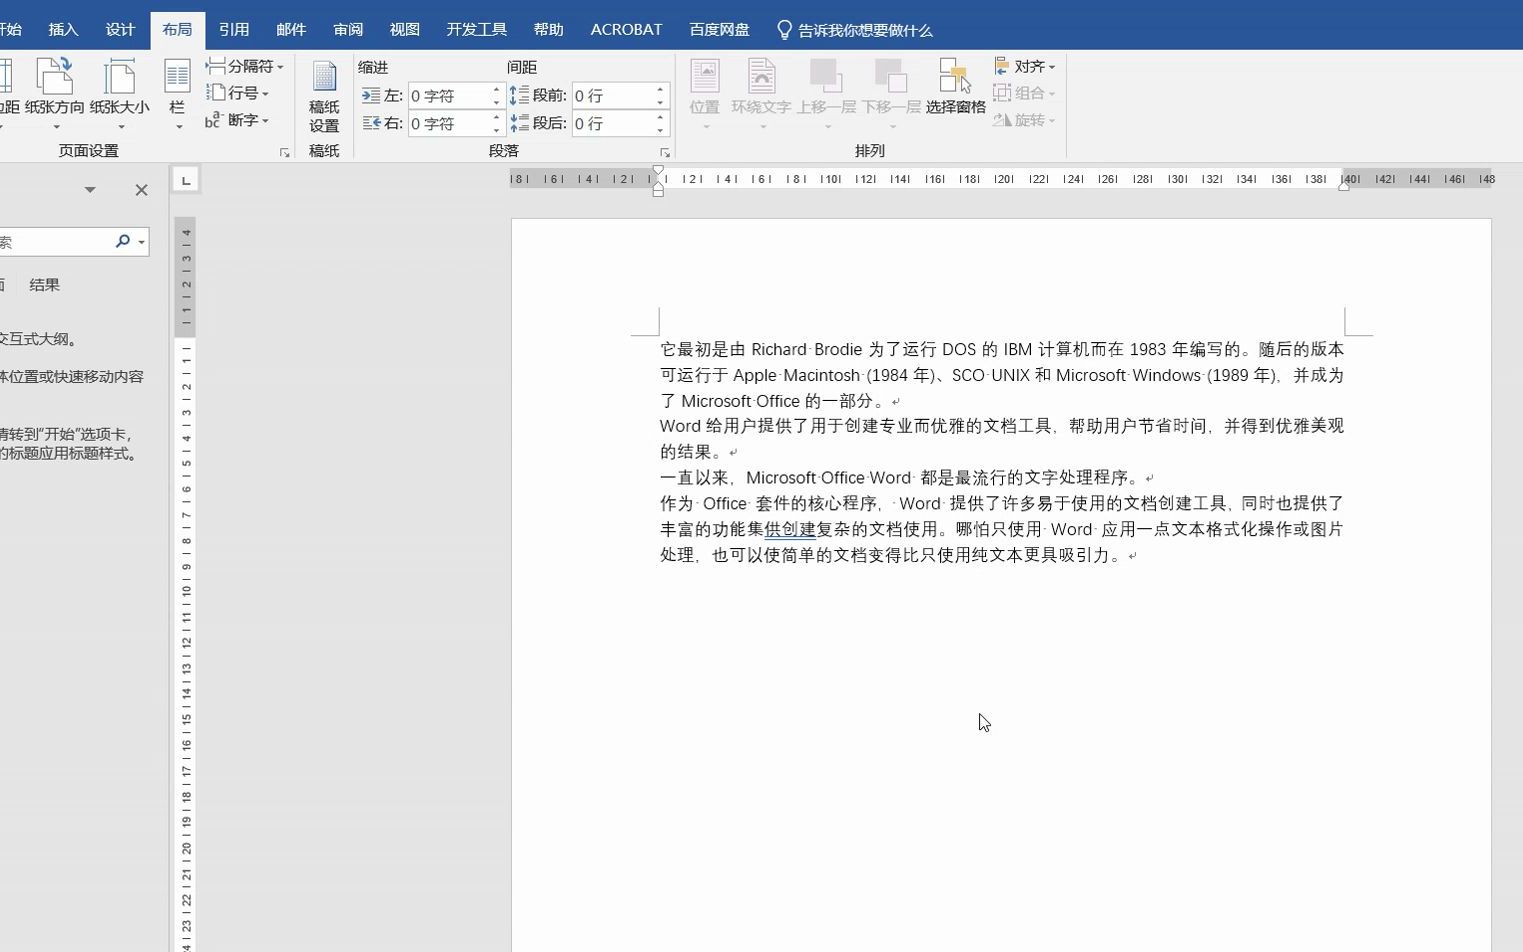Screen dimensions: 1523x952
Task: Click the 稿纸设置 button
Action: 324,96
